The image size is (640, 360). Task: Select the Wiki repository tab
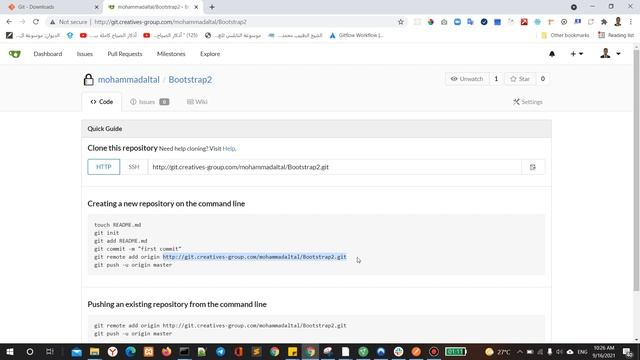[197, 102]
